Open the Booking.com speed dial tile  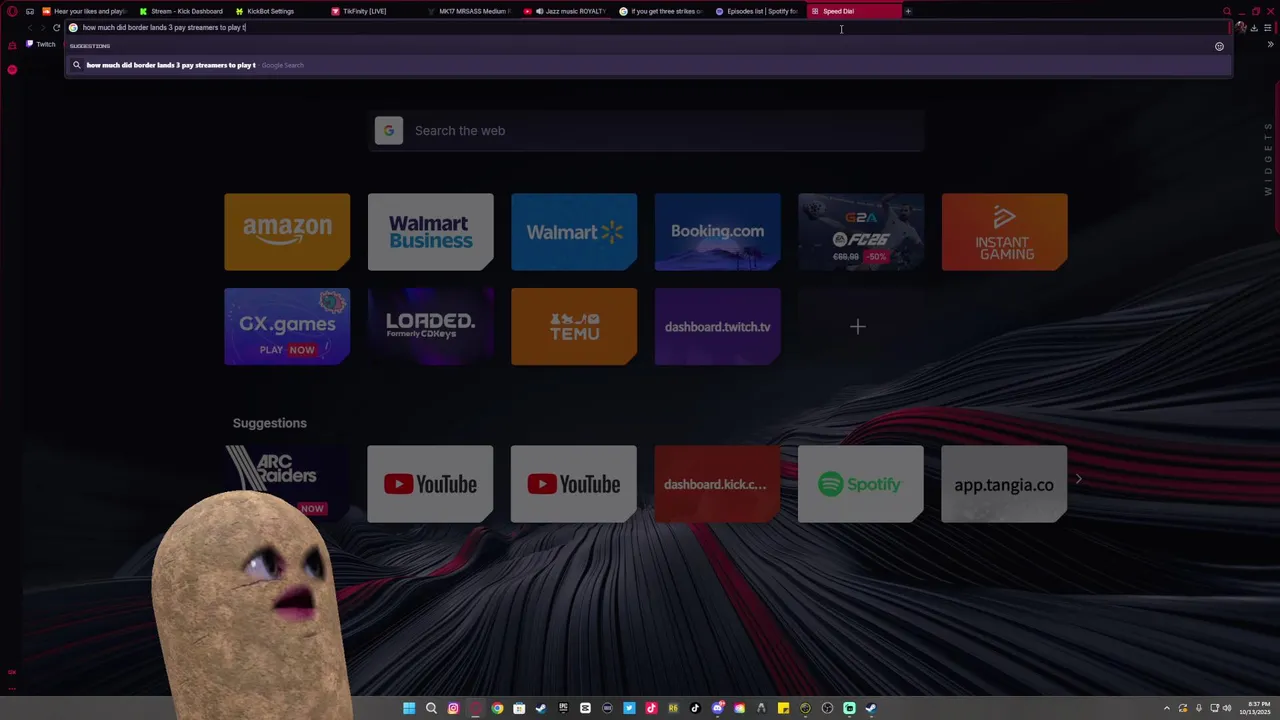pos(717,232)
